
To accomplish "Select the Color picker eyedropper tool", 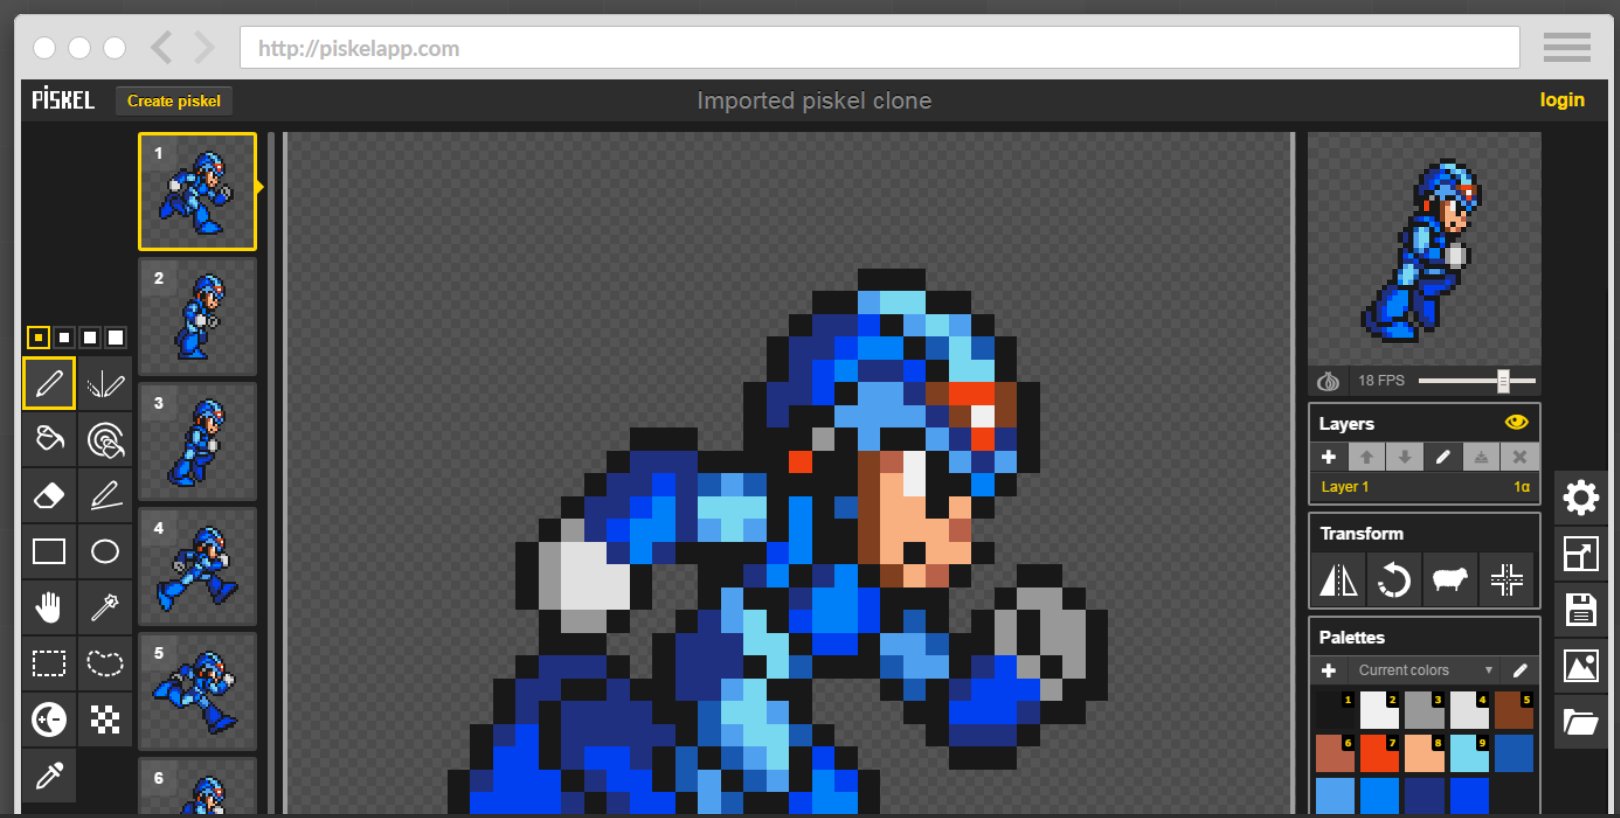I will (x=49, y=775).
